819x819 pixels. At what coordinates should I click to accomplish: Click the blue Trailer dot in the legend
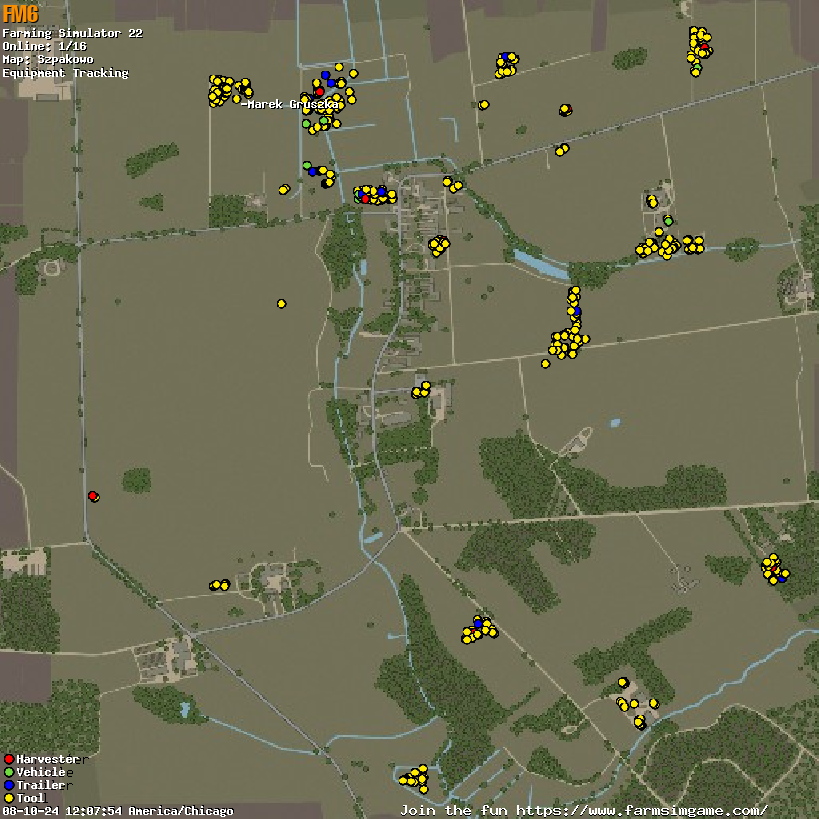pyautogui.click(x=9, y=785)
